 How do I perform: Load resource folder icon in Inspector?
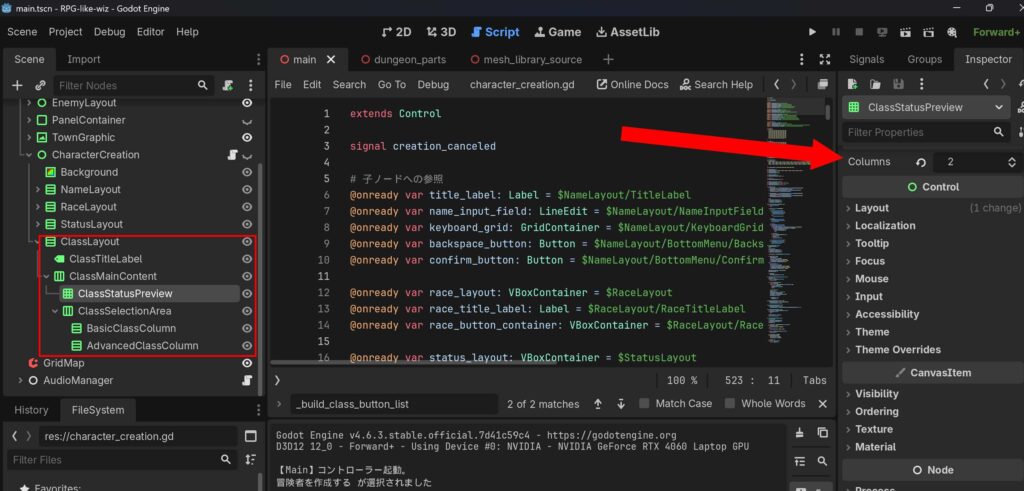pos(875,84)
